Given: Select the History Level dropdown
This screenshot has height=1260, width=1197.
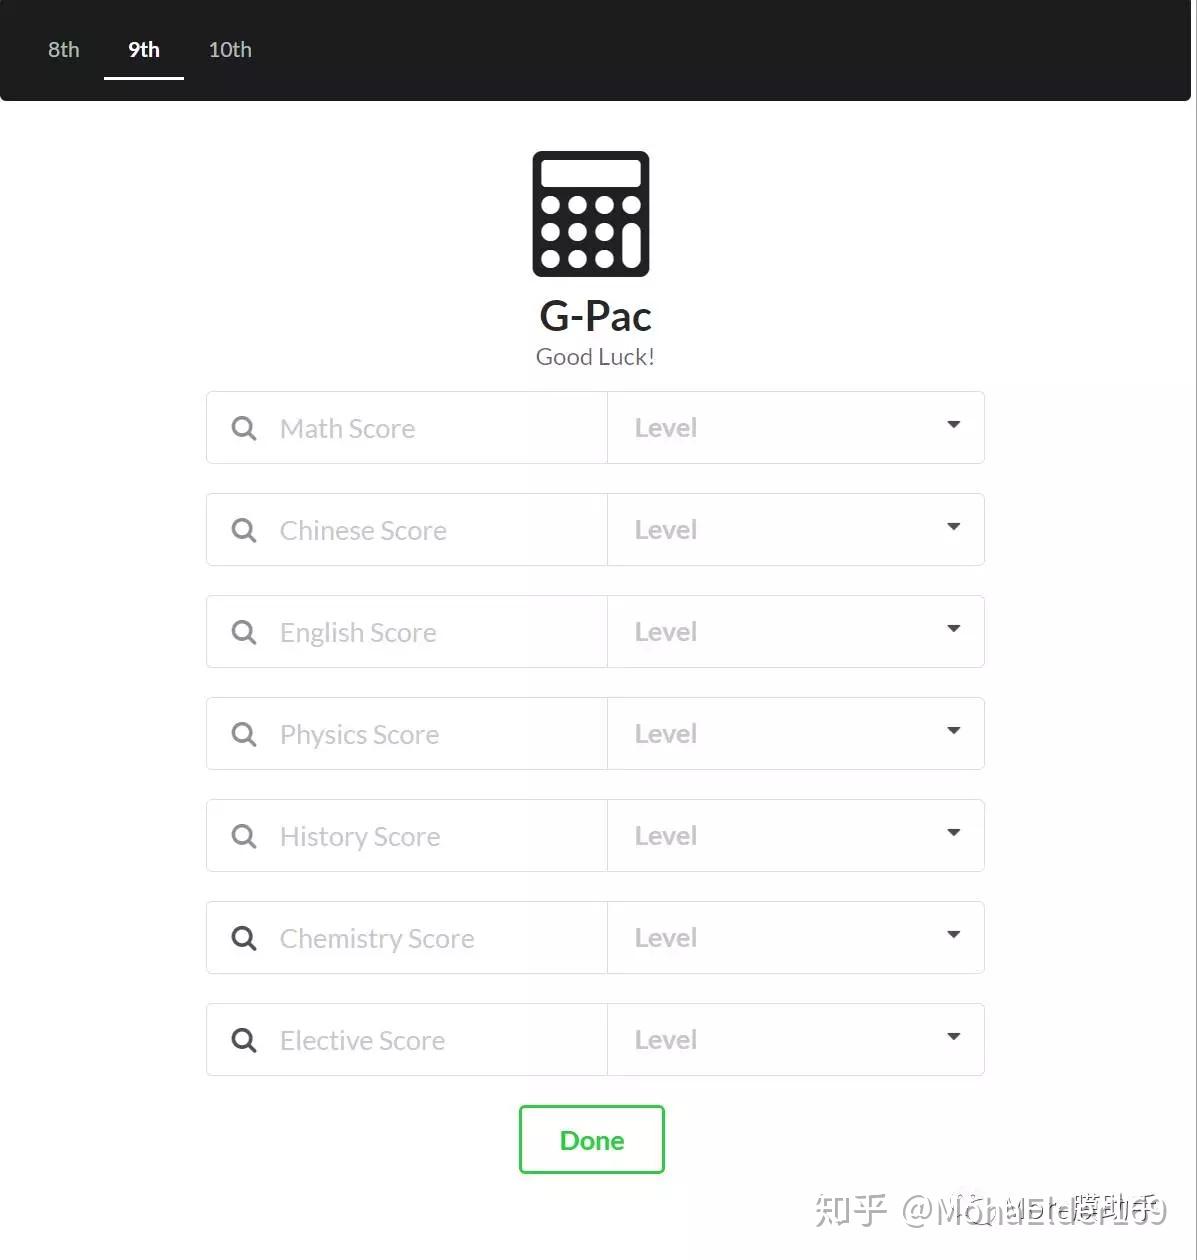Looking at the screenshot, I should coord(796,836).
